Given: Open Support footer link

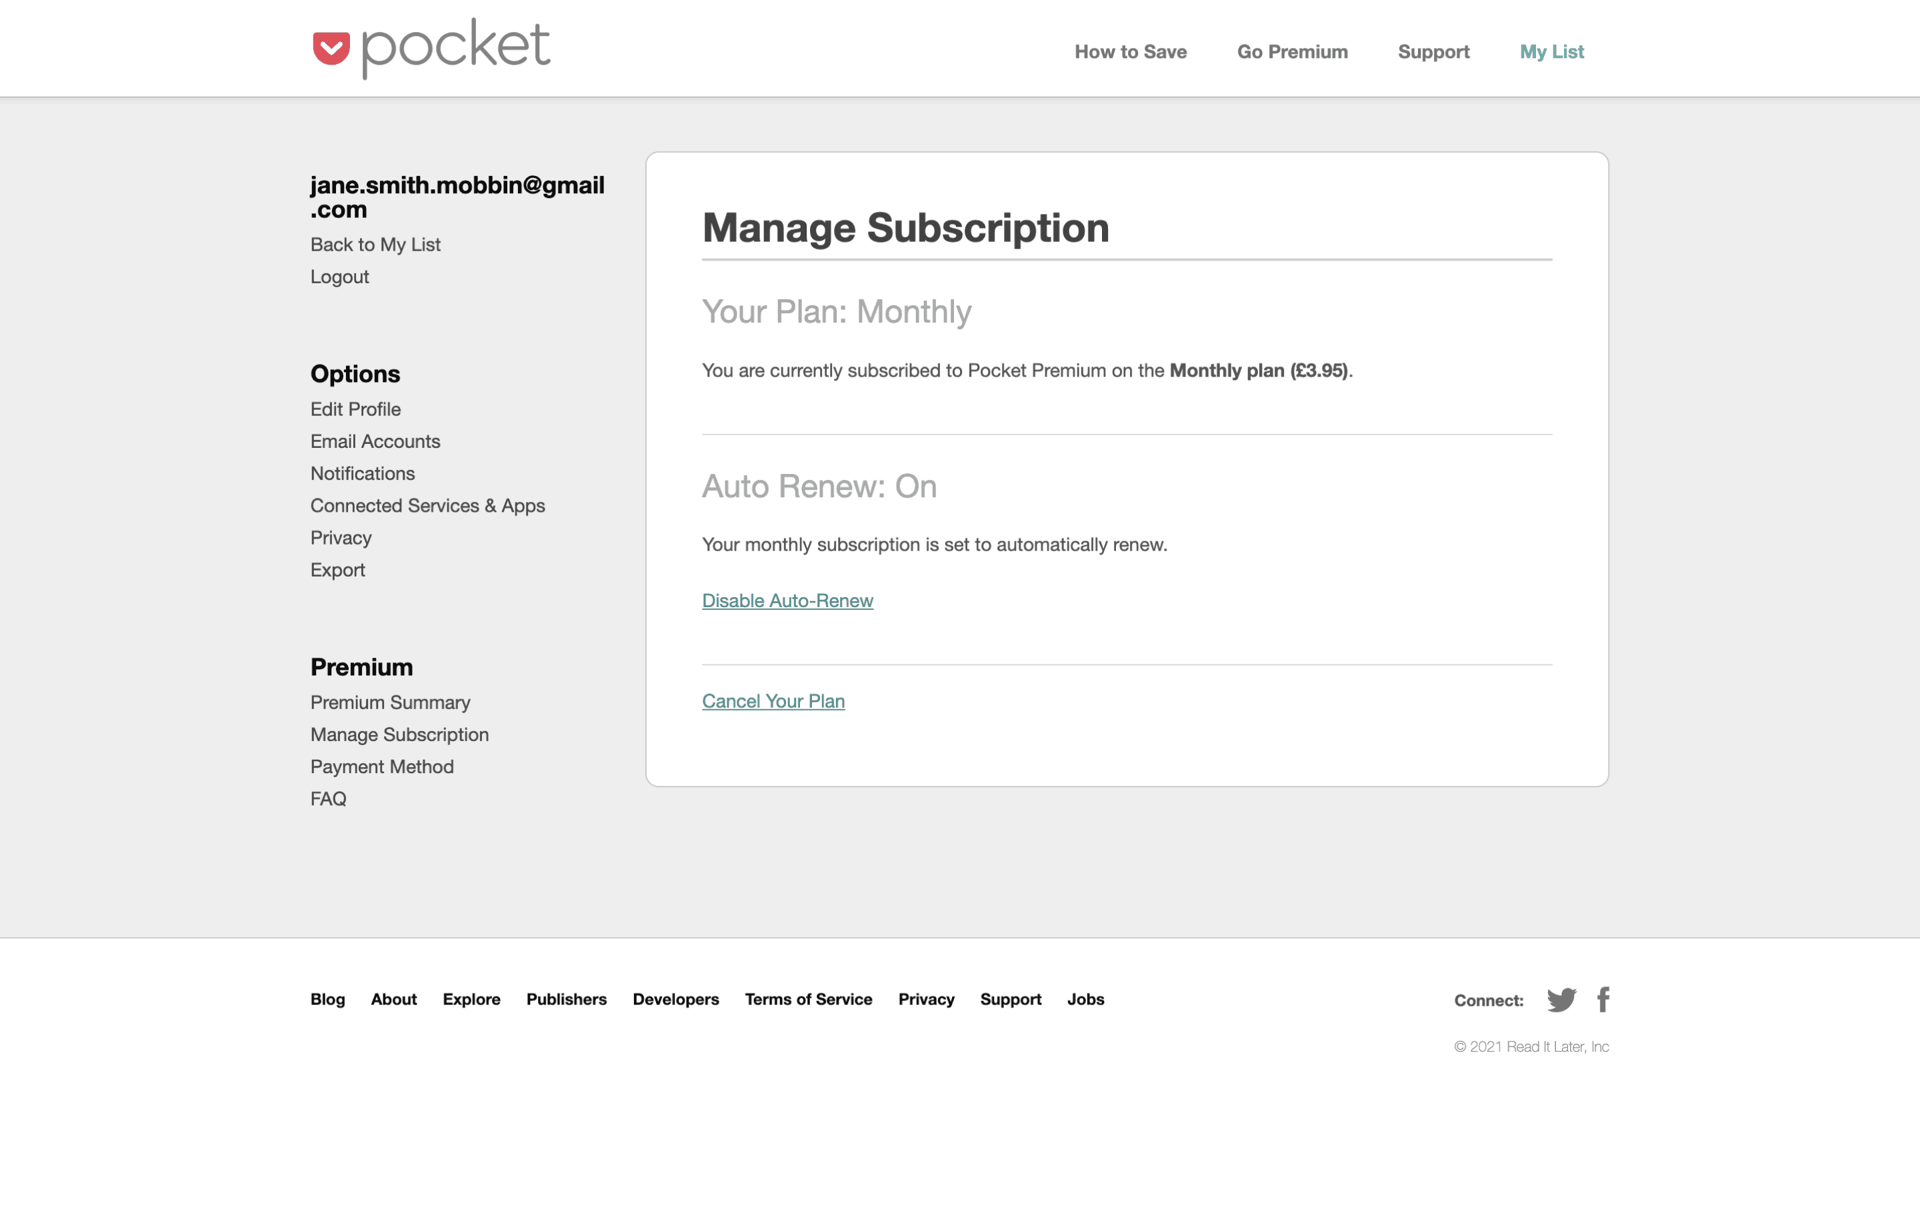Looking at the screenshot, I should [x=1010, y=999].
